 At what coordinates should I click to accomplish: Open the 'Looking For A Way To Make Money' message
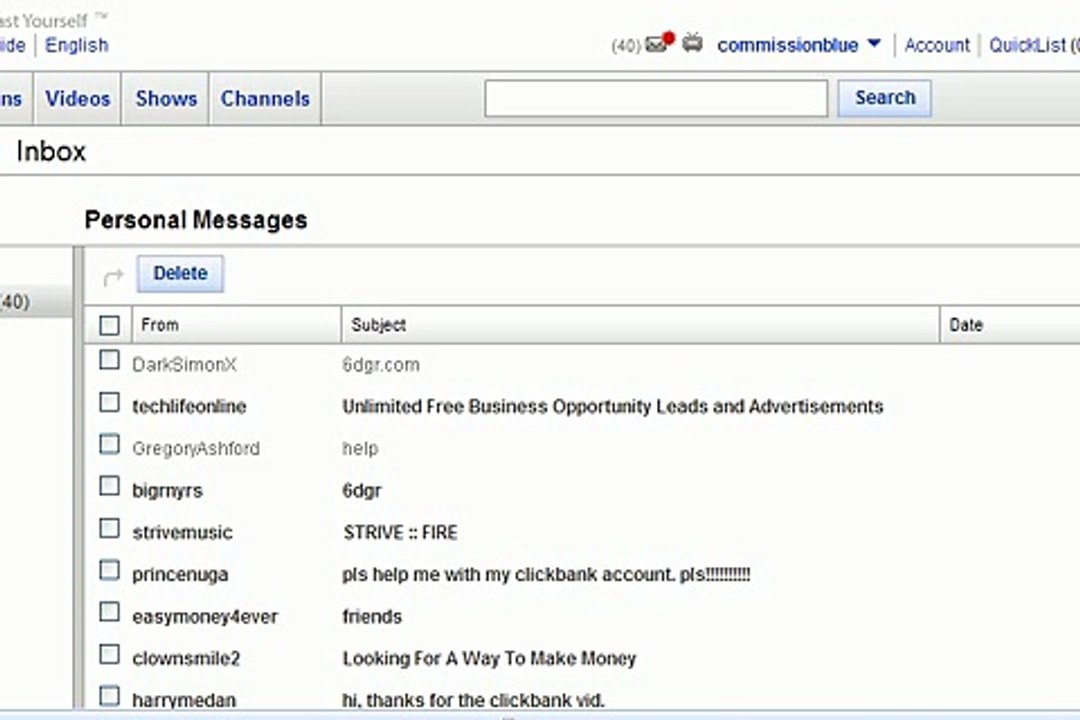pyautogui.click(x=489, y=659)
